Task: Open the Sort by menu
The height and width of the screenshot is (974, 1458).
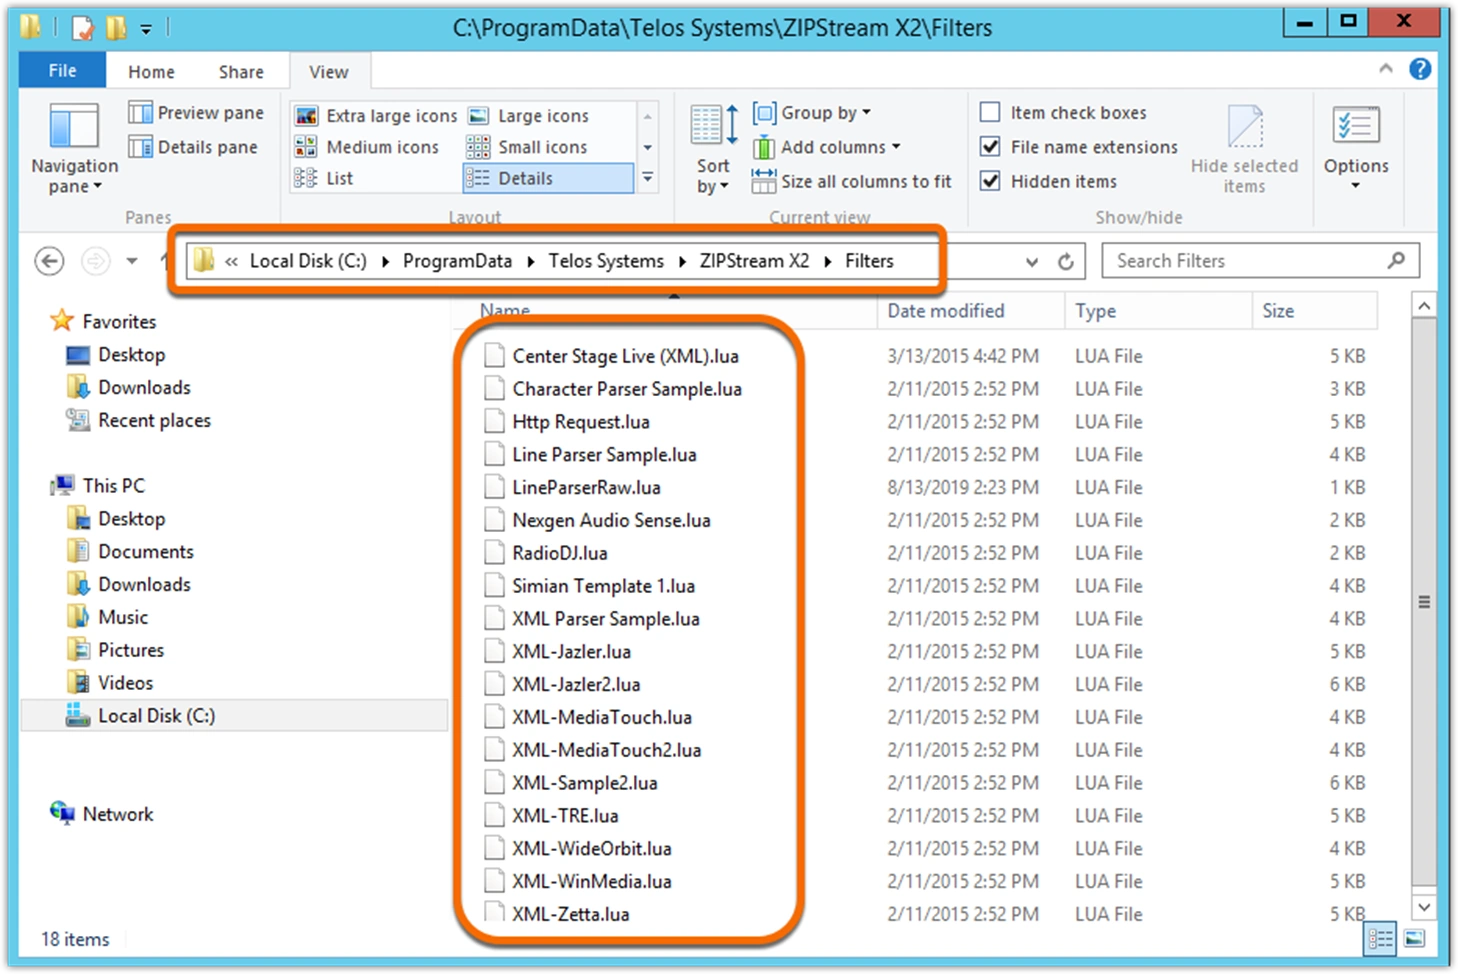Action: coord(713,148)
